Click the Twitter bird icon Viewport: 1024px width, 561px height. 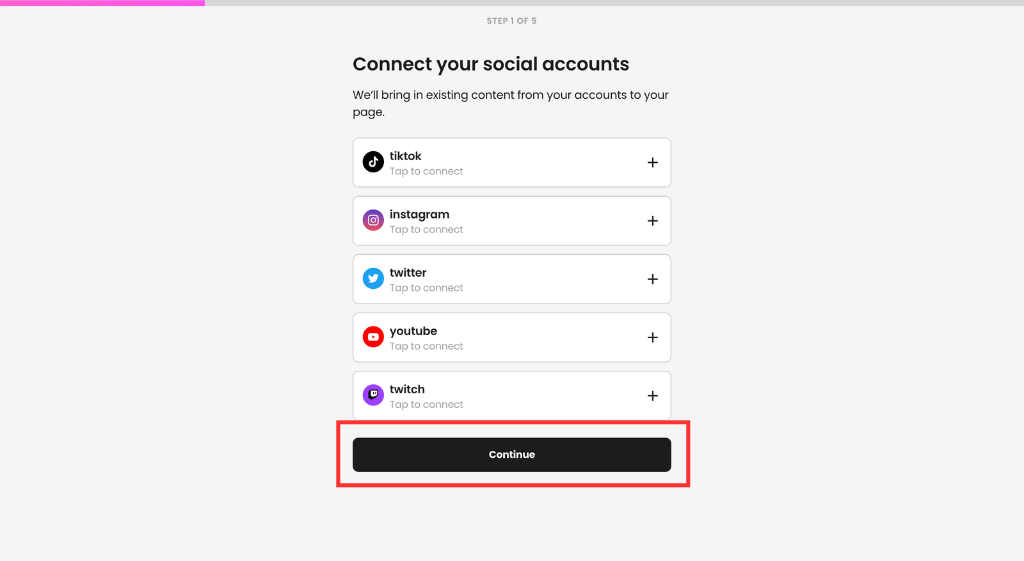[x=373, y=278]
